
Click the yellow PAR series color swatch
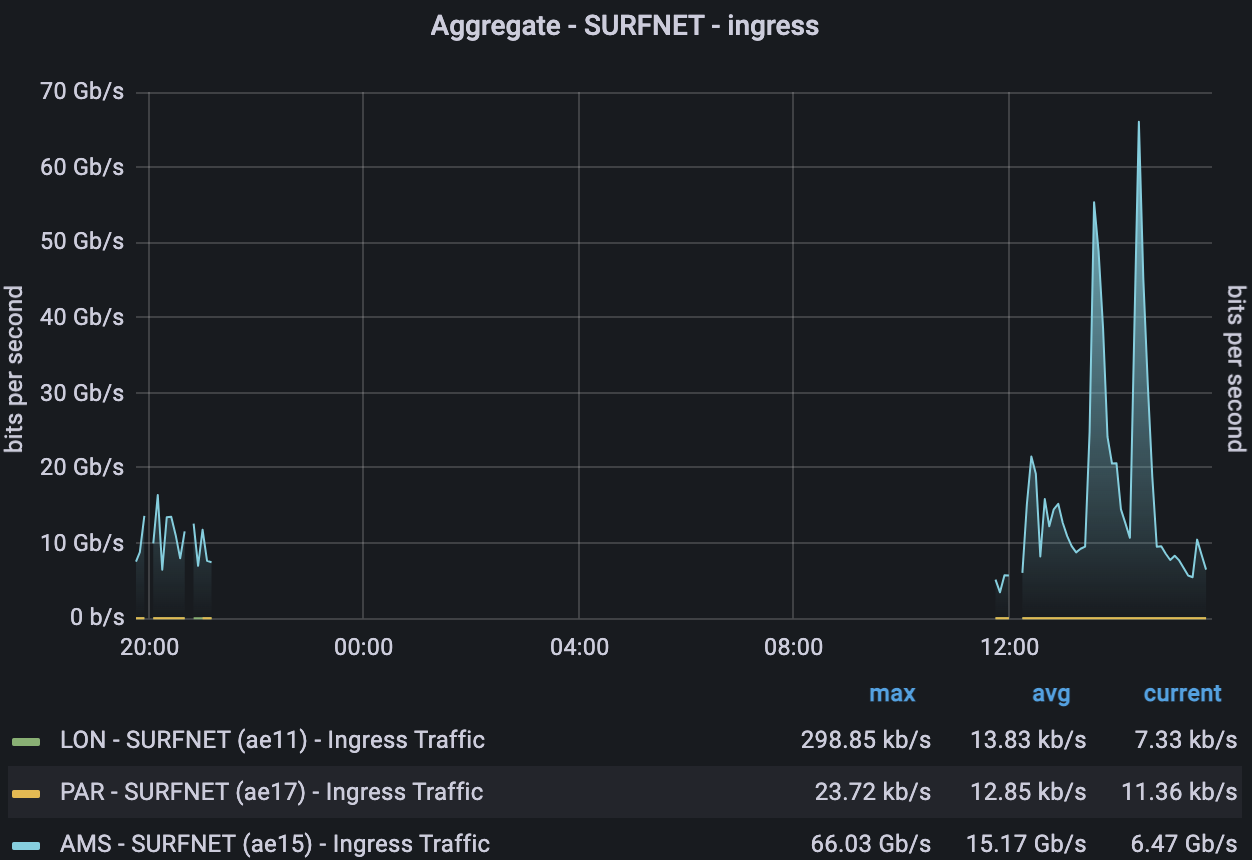tap(26, 794)
